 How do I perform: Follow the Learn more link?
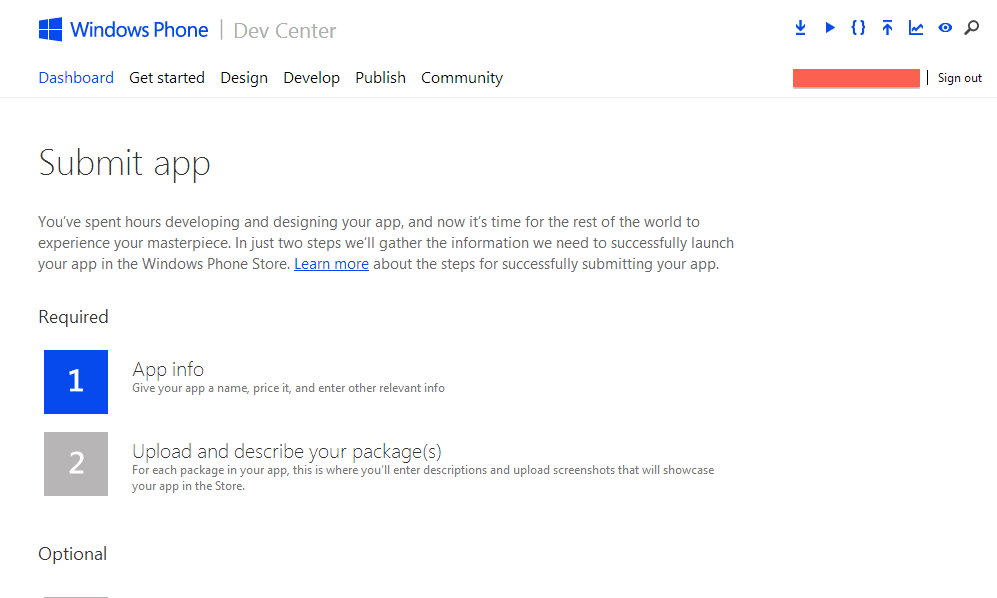pyautogui.click(x=331, y=264)
